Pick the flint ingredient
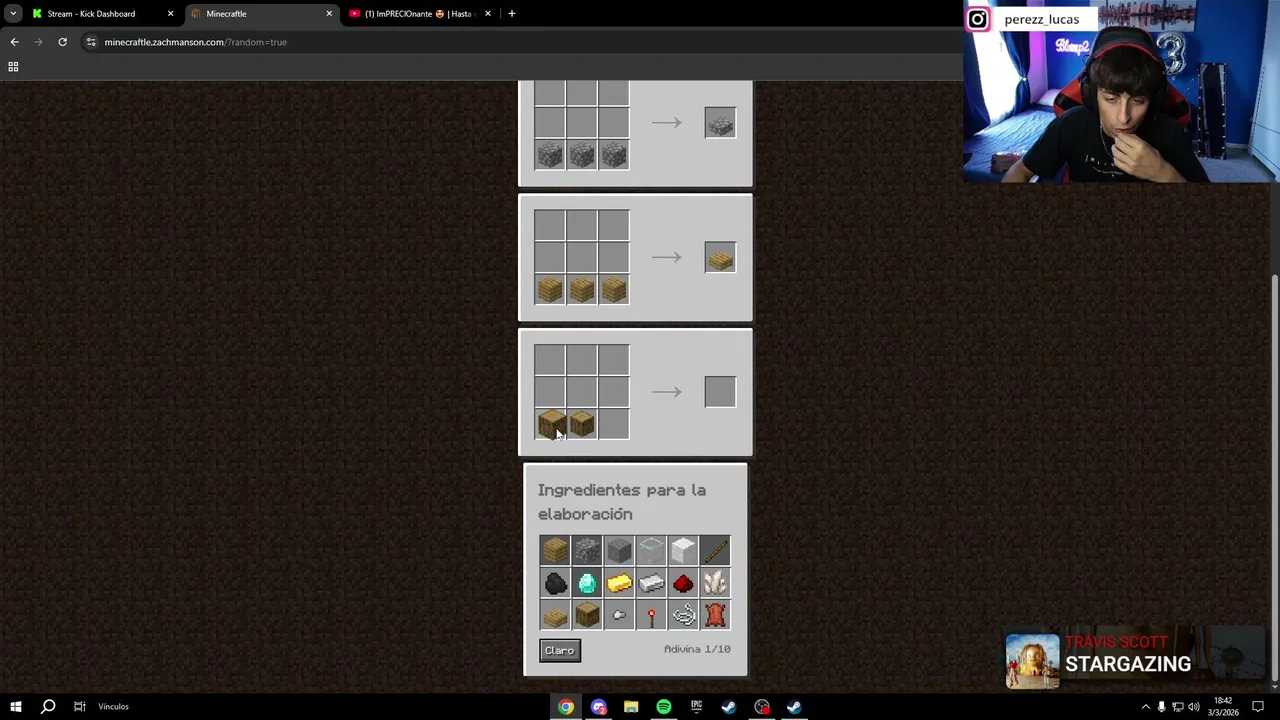The width and height of the screenshot is (1280, 720). click(x=619, y=615)
